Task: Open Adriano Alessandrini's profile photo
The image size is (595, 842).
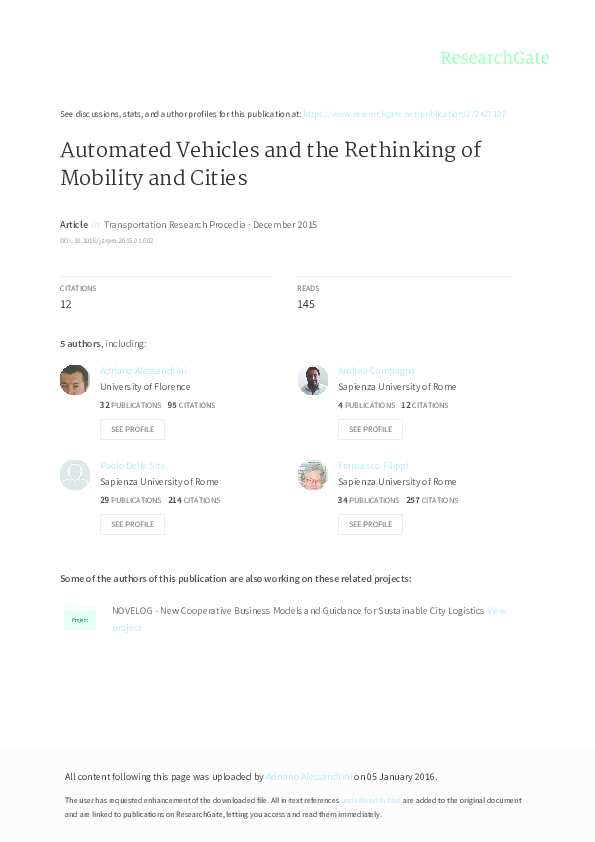Action: (74, 380)
